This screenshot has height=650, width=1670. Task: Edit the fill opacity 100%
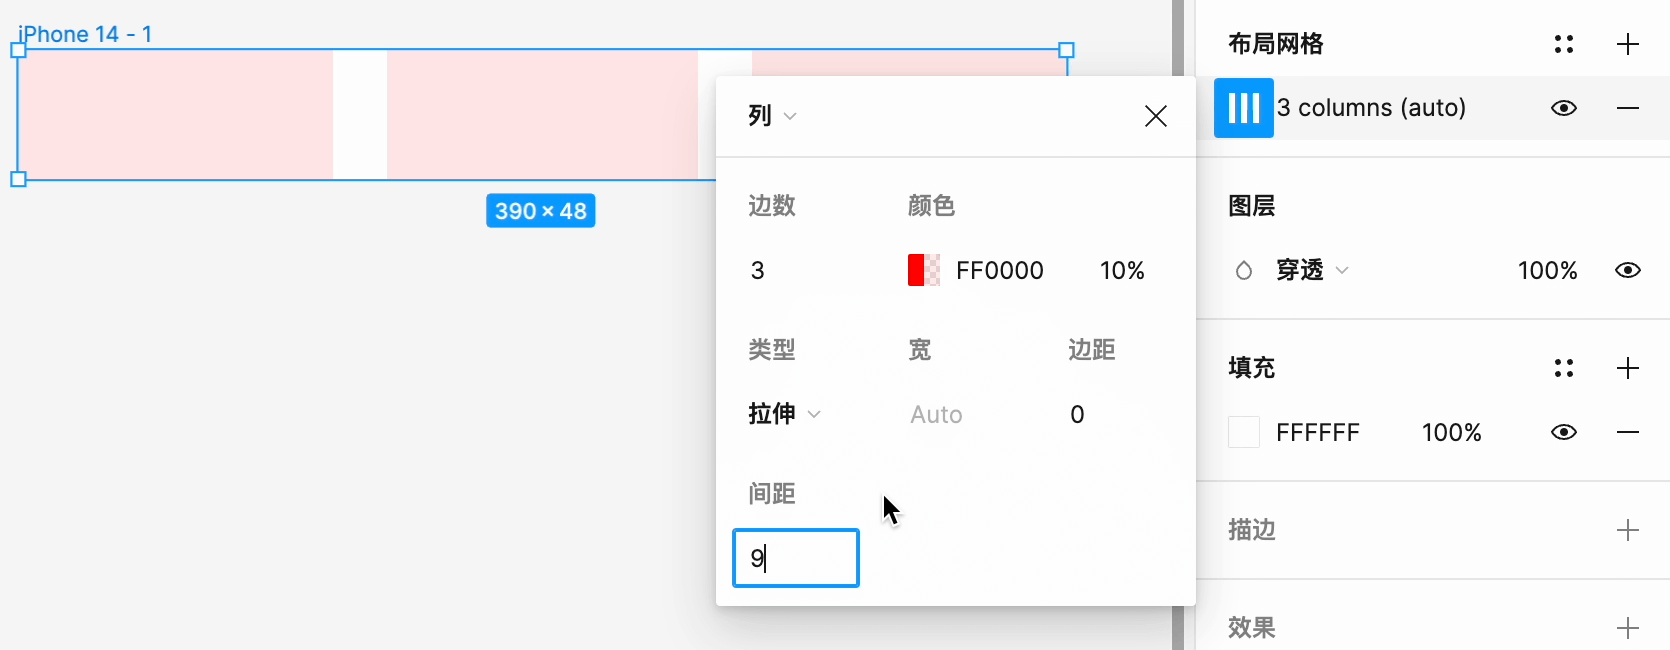pyautogui.click(x=1452, y=432)
